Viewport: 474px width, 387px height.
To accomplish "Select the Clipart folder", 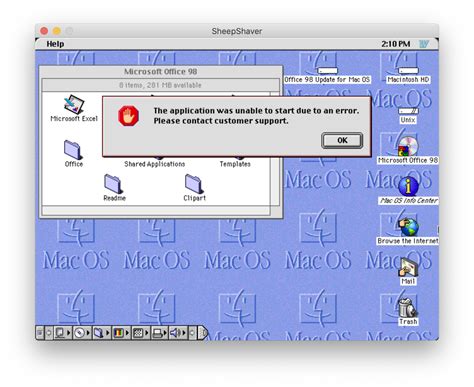I will (x=194, y=184).
